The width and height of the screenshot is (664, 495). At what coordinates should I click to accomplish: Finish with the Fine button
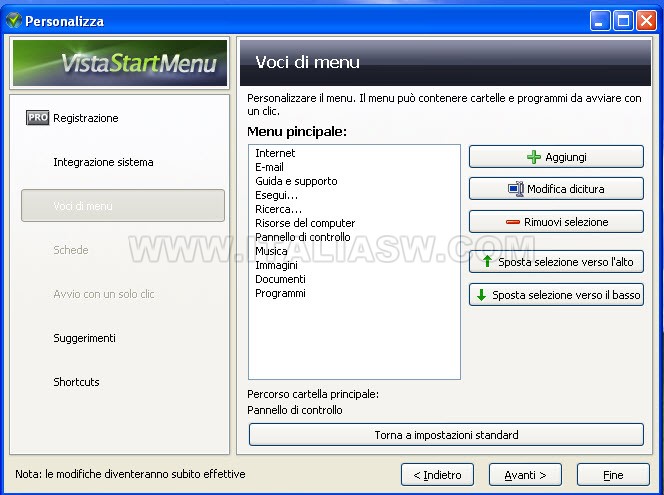click(x=613, y=475)
